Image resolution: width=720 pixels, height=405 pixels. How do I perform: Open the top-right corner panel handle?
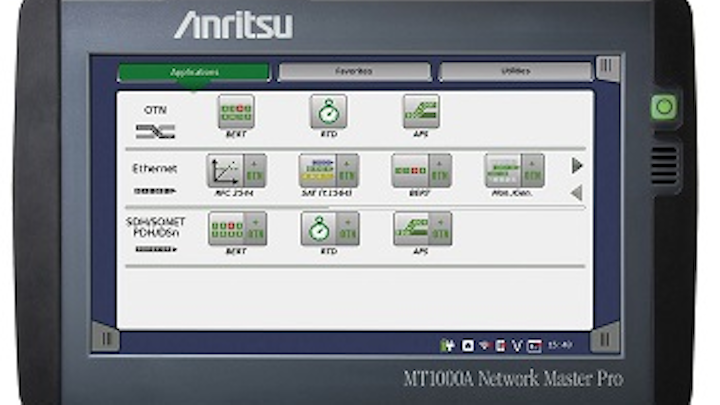point(607,68)
